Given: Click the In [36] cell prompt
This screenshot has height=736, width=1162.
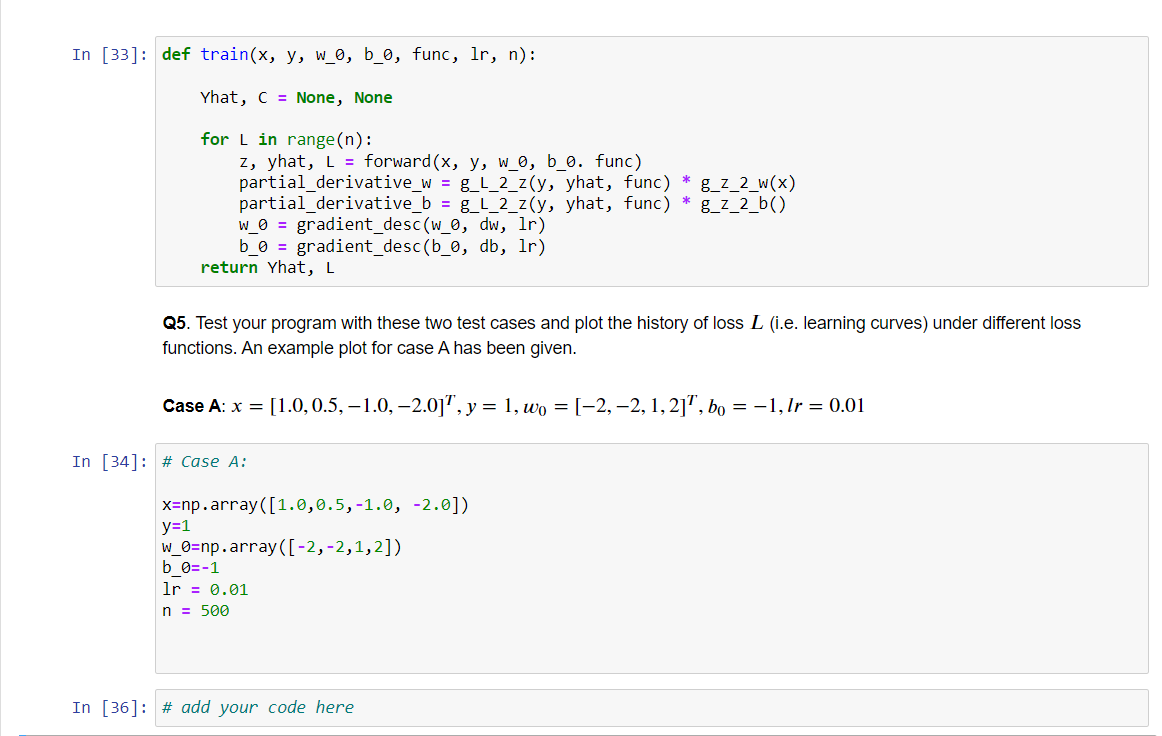Looking at the screenshot, I should (110, 708).
